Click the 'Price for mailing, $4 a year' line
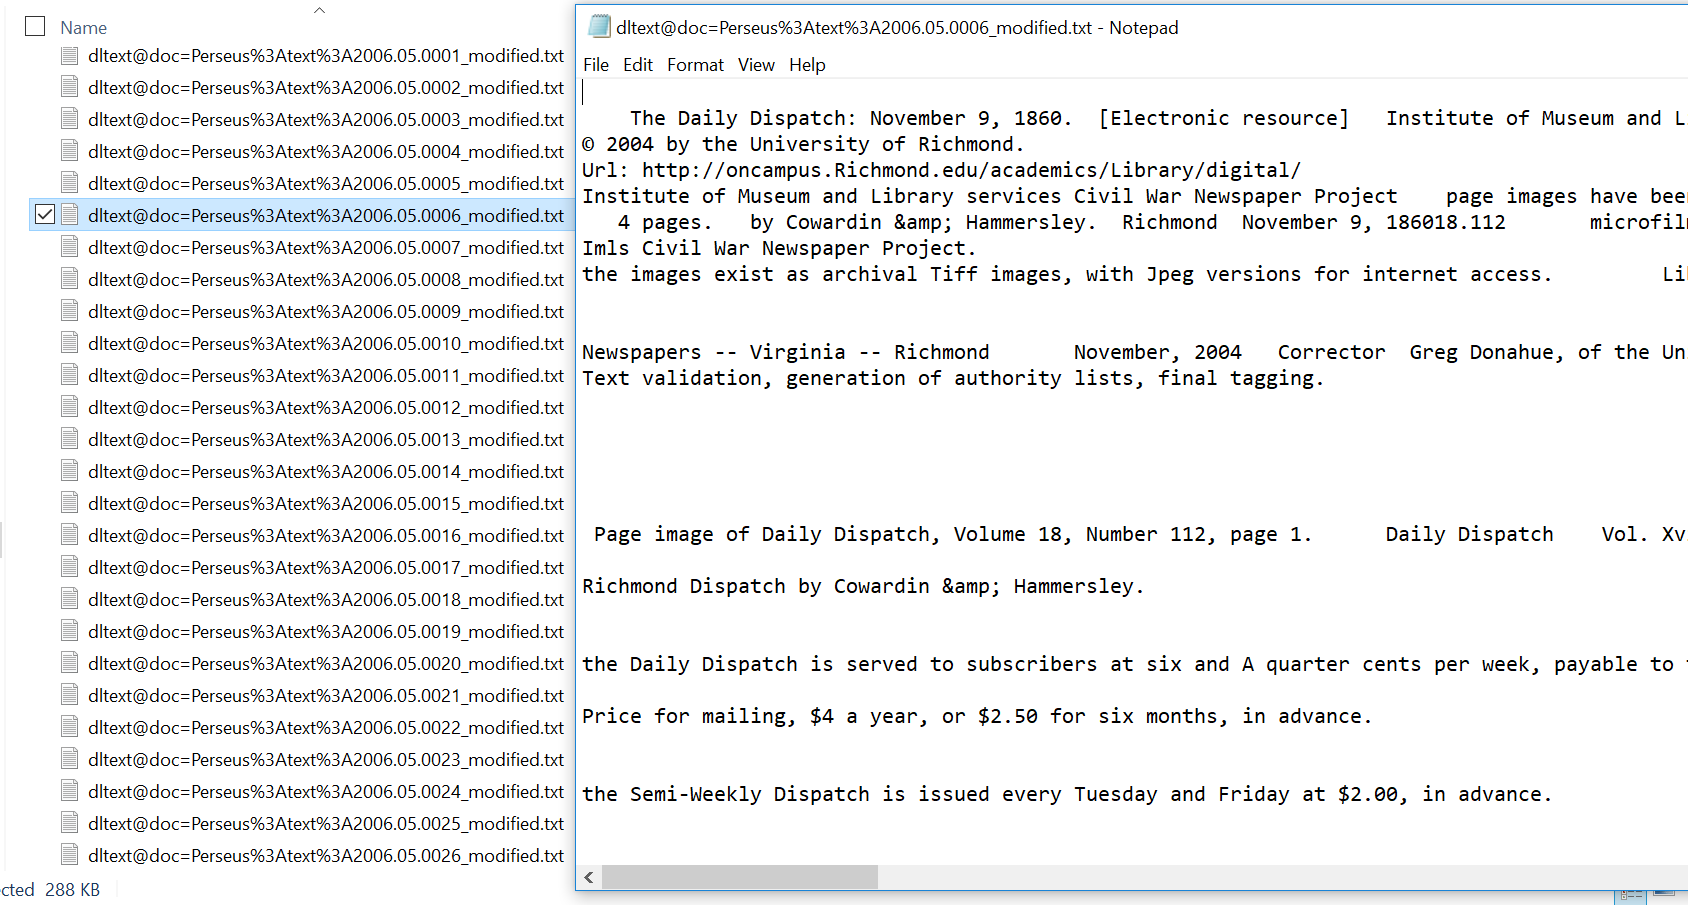Viewport: 1688px width, 905px height. pyautogui.click(x=977, y=716)
